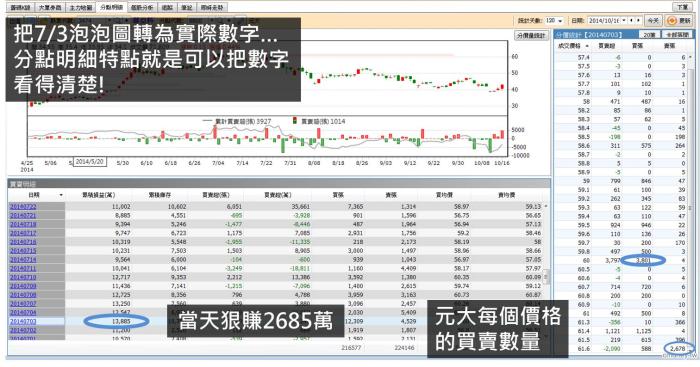The width and height of the screenshot is (700, 367).
Task: Open the 20140722 date link
Action: coord(23,207)
